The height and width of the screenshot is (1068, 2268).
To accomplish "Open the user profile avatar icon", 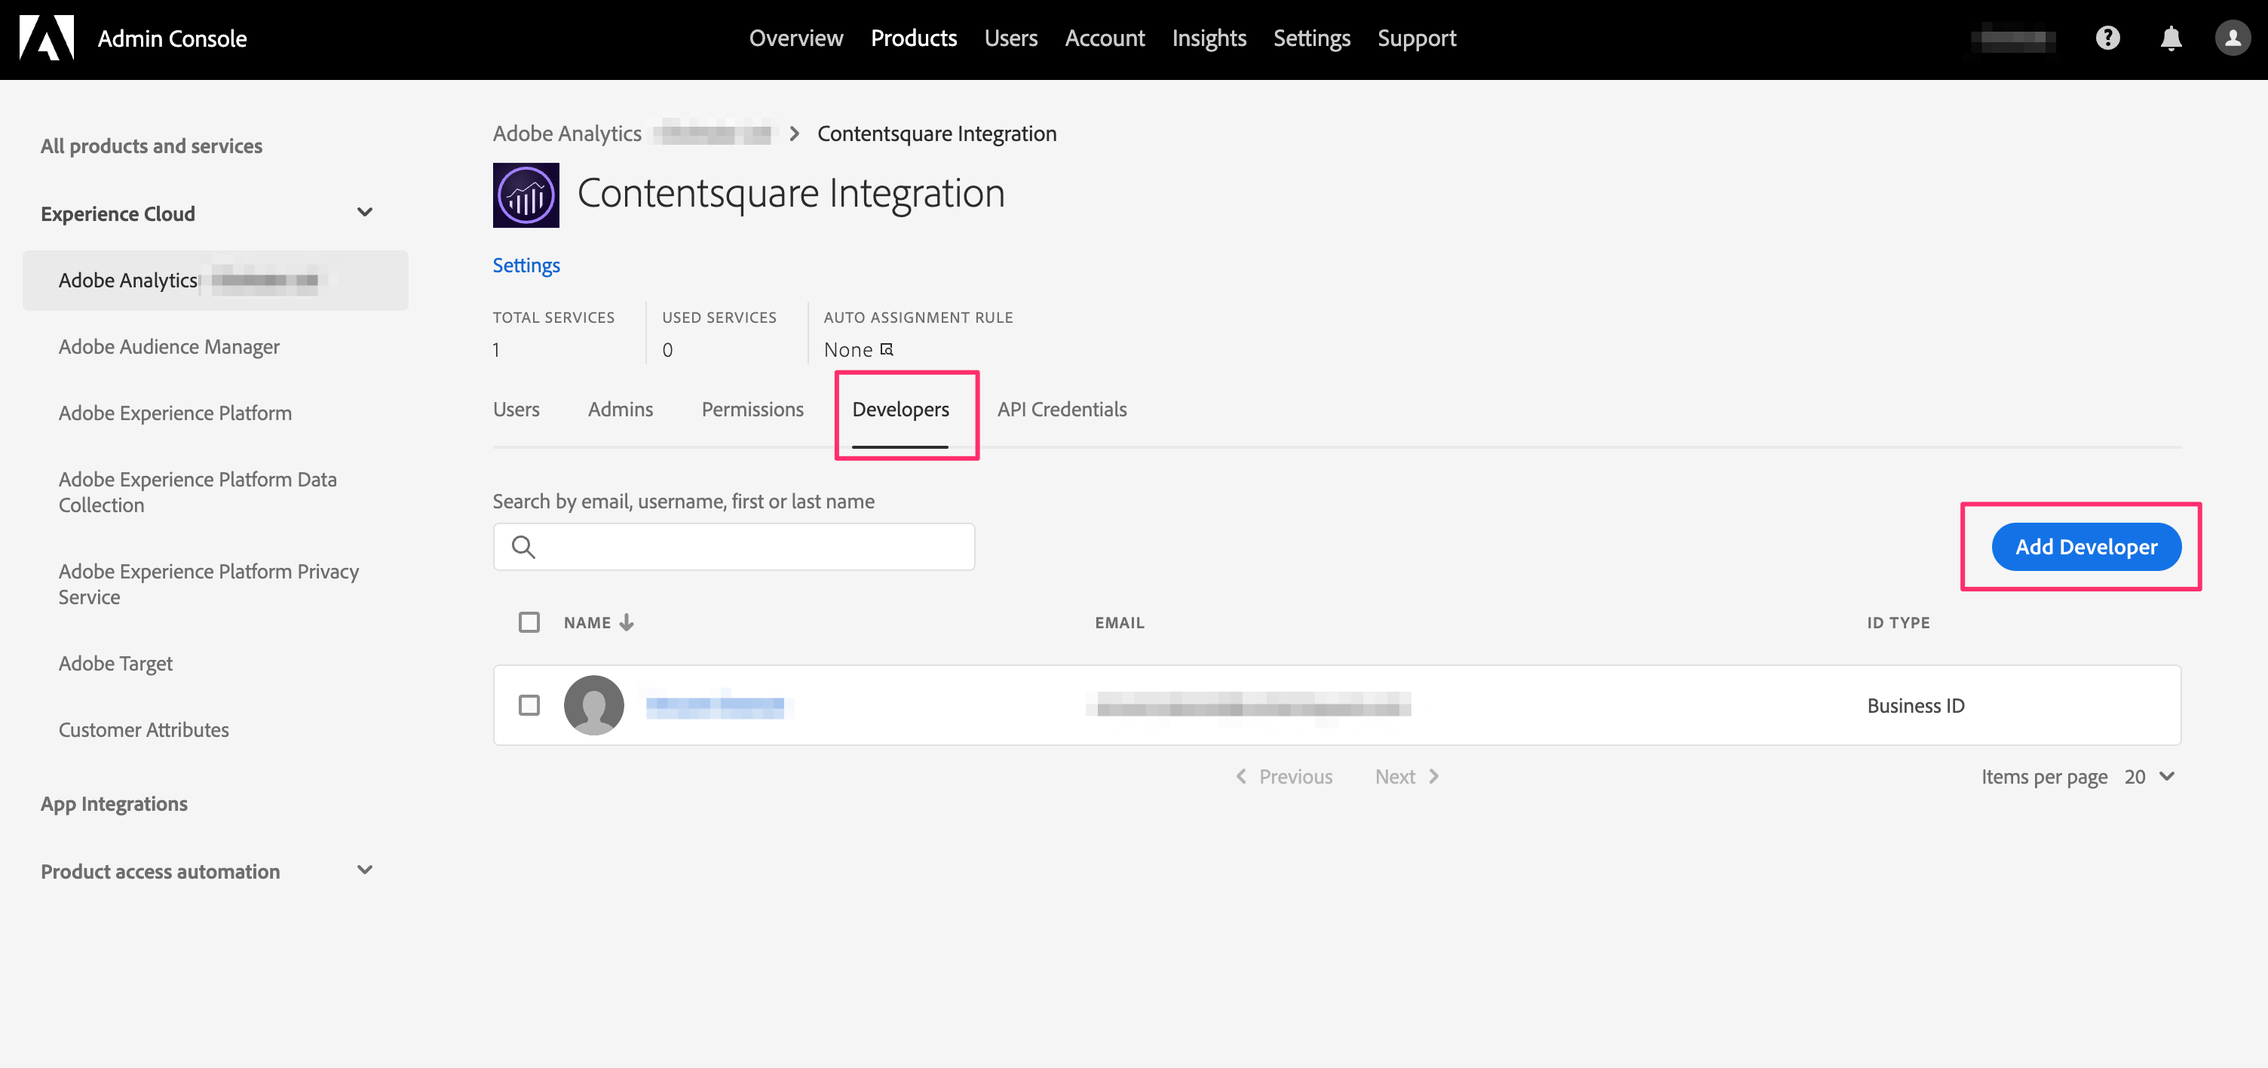I will pyautogui.click(x=2233, y=38).
